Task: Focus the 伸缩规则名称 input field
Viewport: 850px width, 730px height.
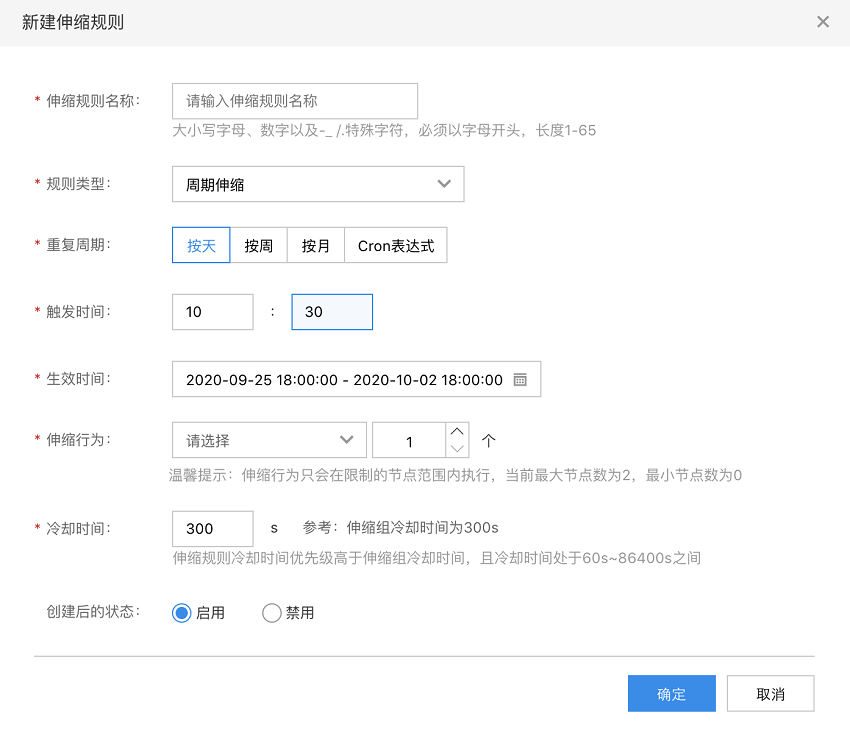Action: coord(295,101)
